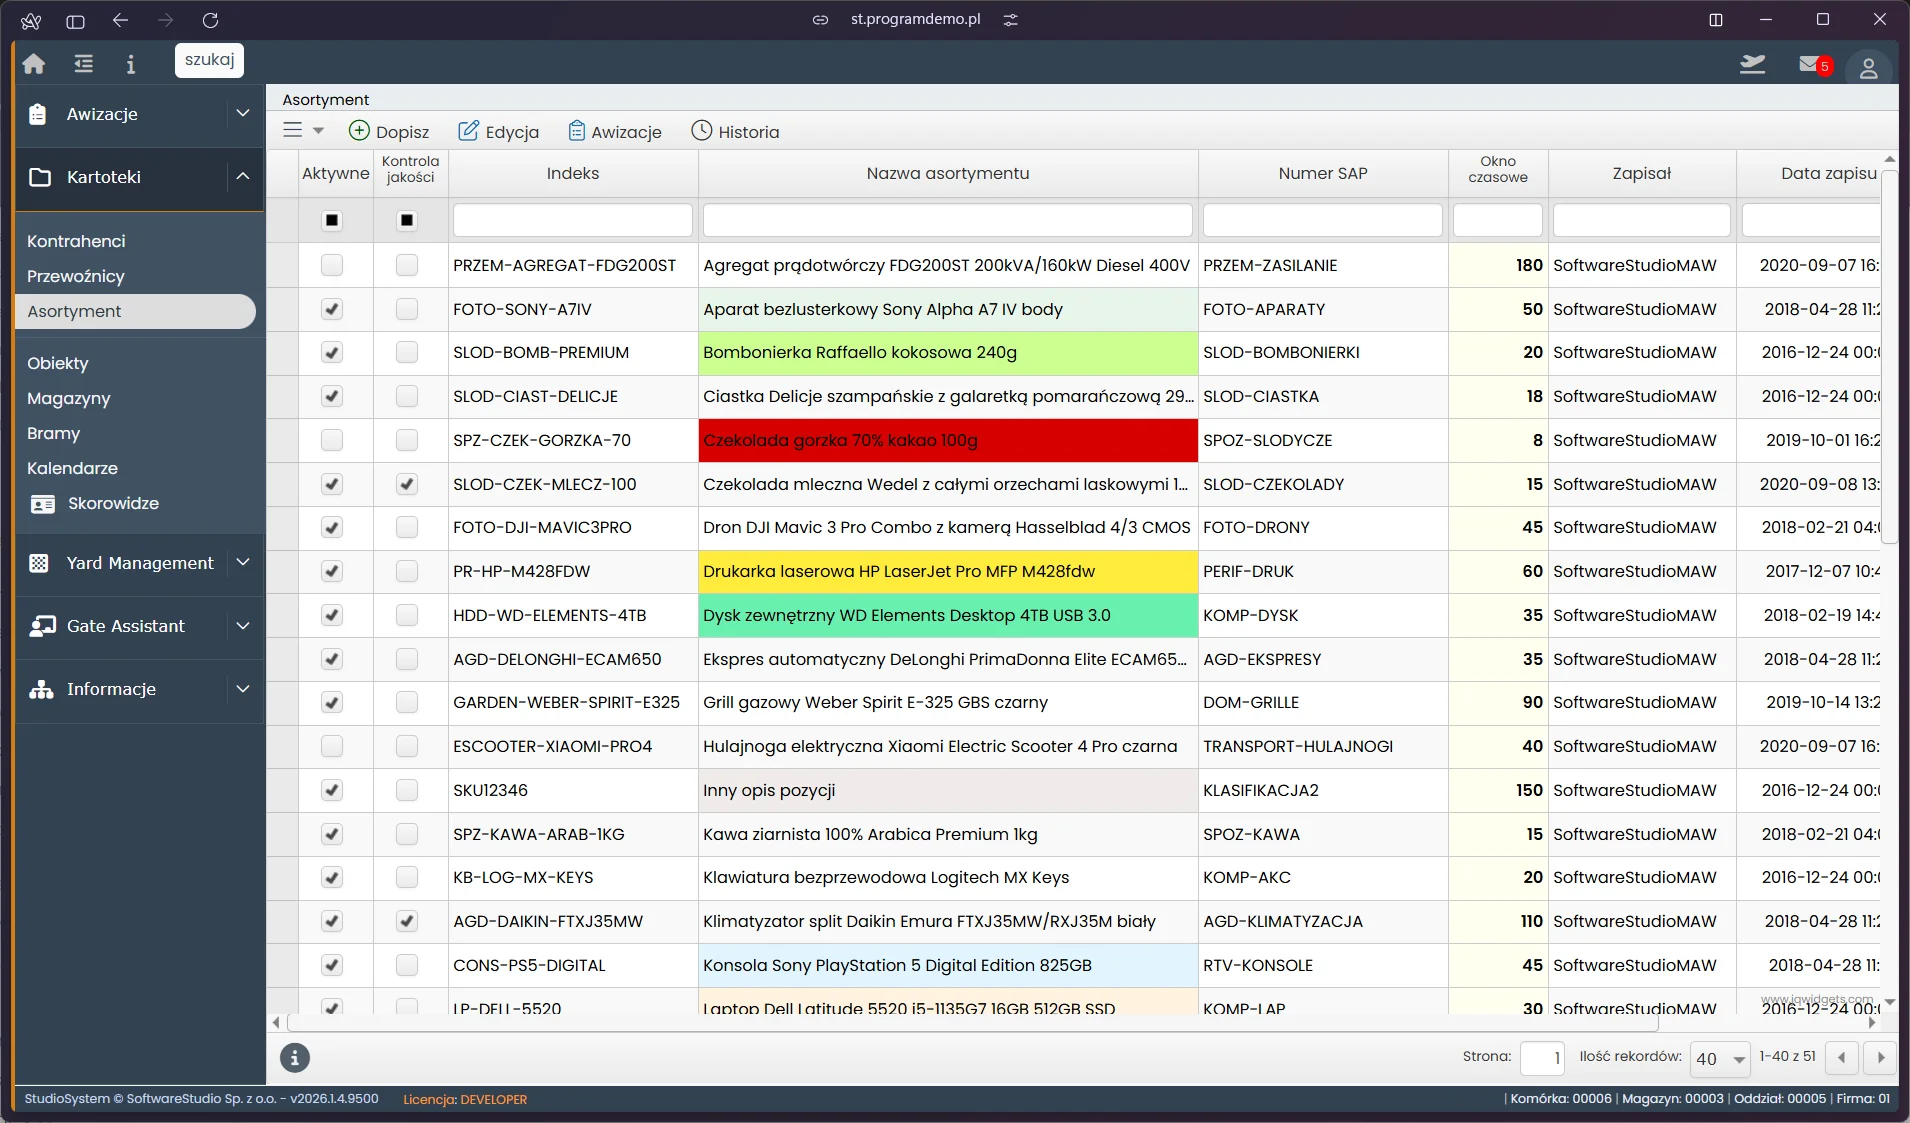Click the Kartoteki folder icon
The image size is (1910, 1123).
coord(40,177)
